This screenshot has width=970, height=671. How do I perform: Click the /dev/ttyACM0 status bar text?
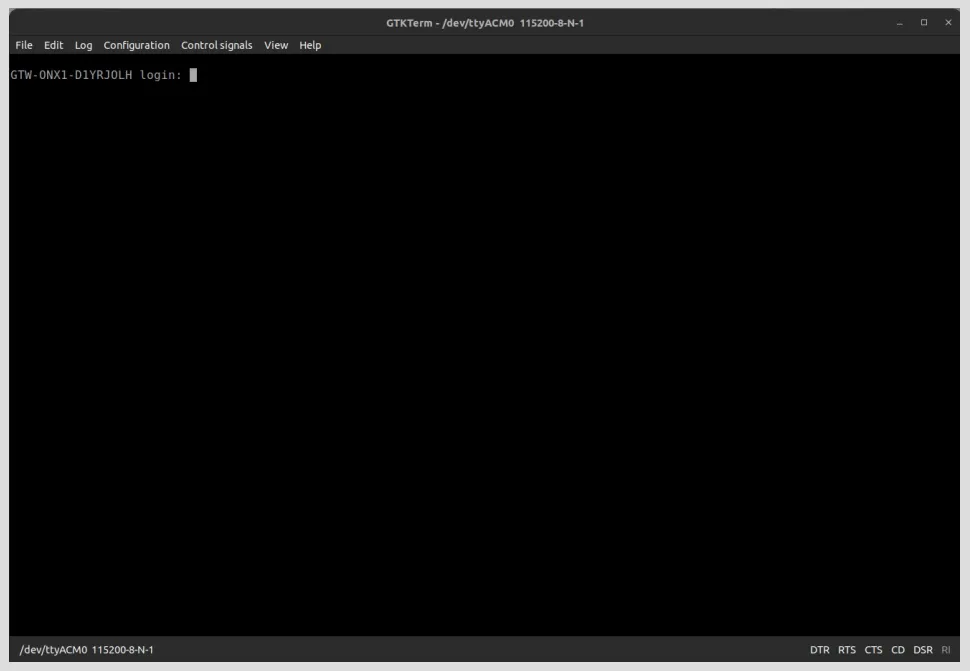pyautogui.click(x=87, y=650)
